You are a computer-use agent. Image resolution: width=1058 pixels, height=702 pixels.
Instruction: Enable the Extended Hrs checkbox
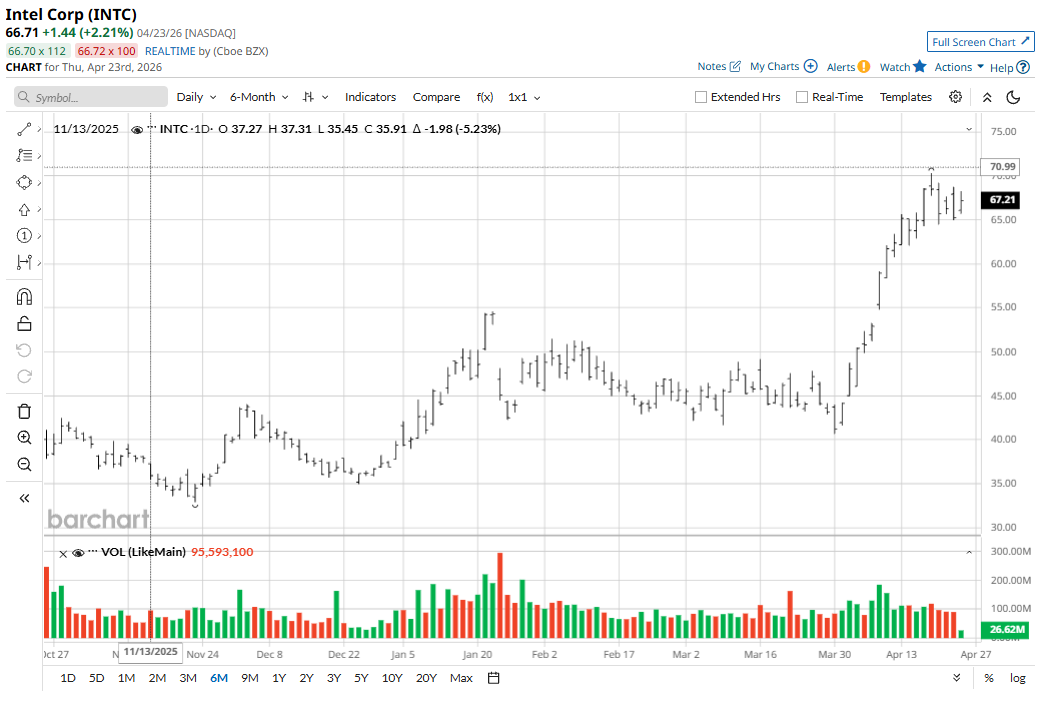[701, 97]
